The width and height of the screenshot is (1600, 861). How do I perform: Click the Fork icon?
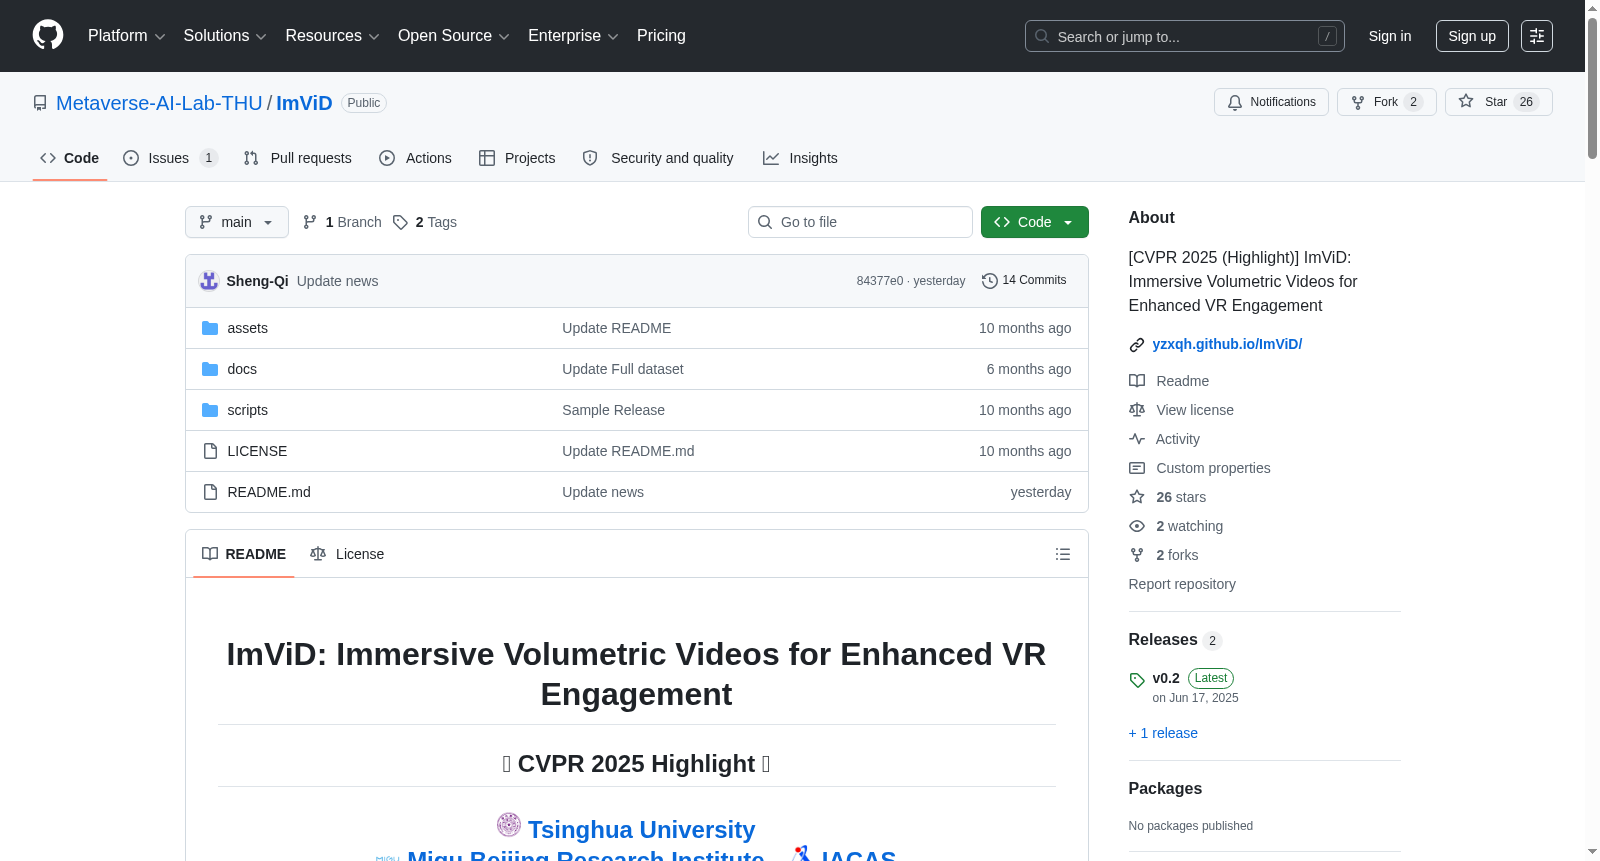[x=1358, y=102]
